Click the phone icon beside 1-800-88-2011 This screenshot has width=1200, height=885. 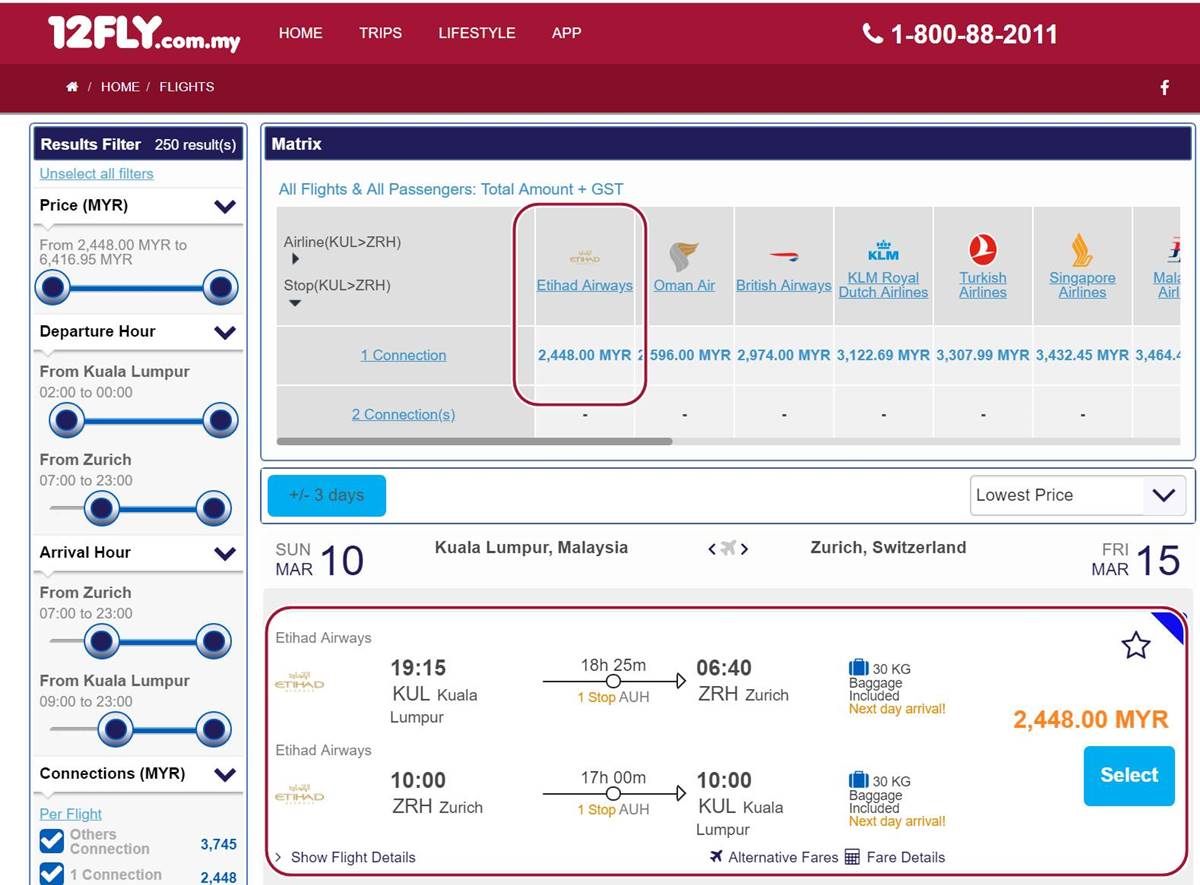[872, 34]
